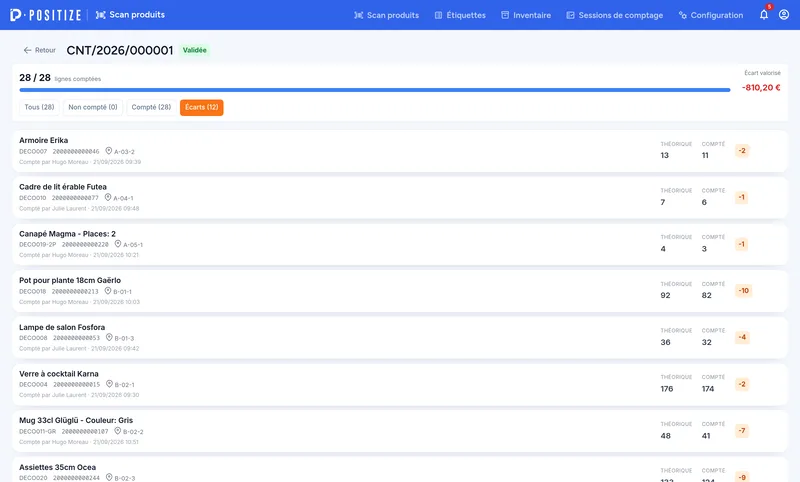Viewport: 800px width, 482px height.
Task: Open the Armoire Erika line
Action: pyautogui.click(x=400, y=151)
